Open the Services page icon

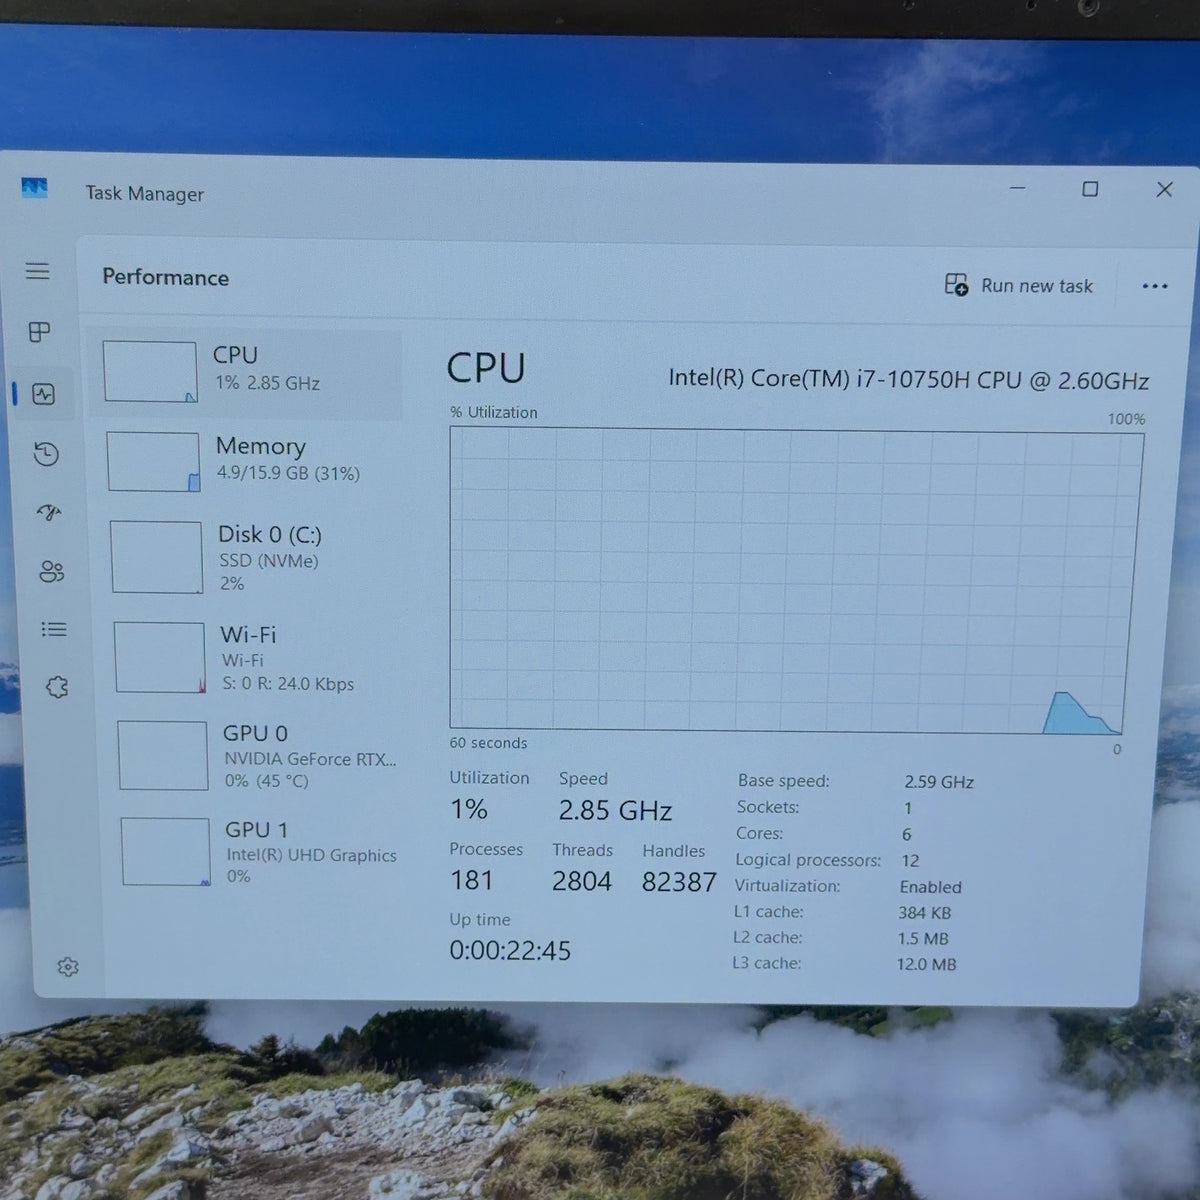[57, 687]
